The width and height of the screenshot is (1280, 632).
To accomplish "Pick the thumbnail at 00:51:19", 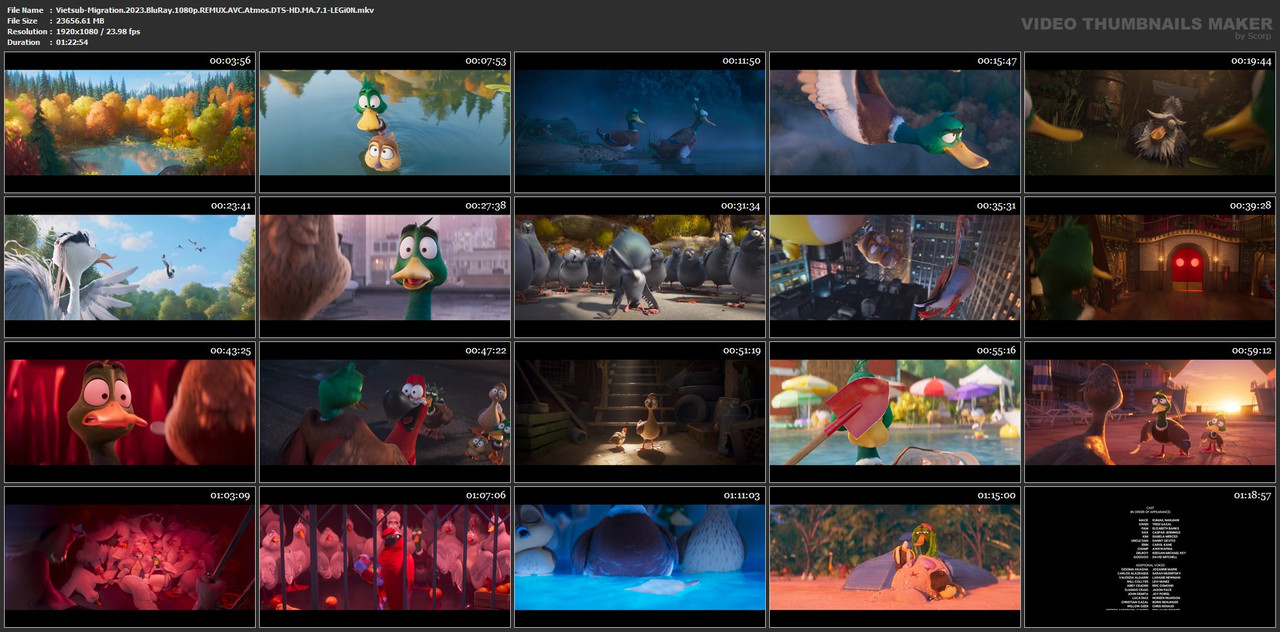I will (640, 412).
